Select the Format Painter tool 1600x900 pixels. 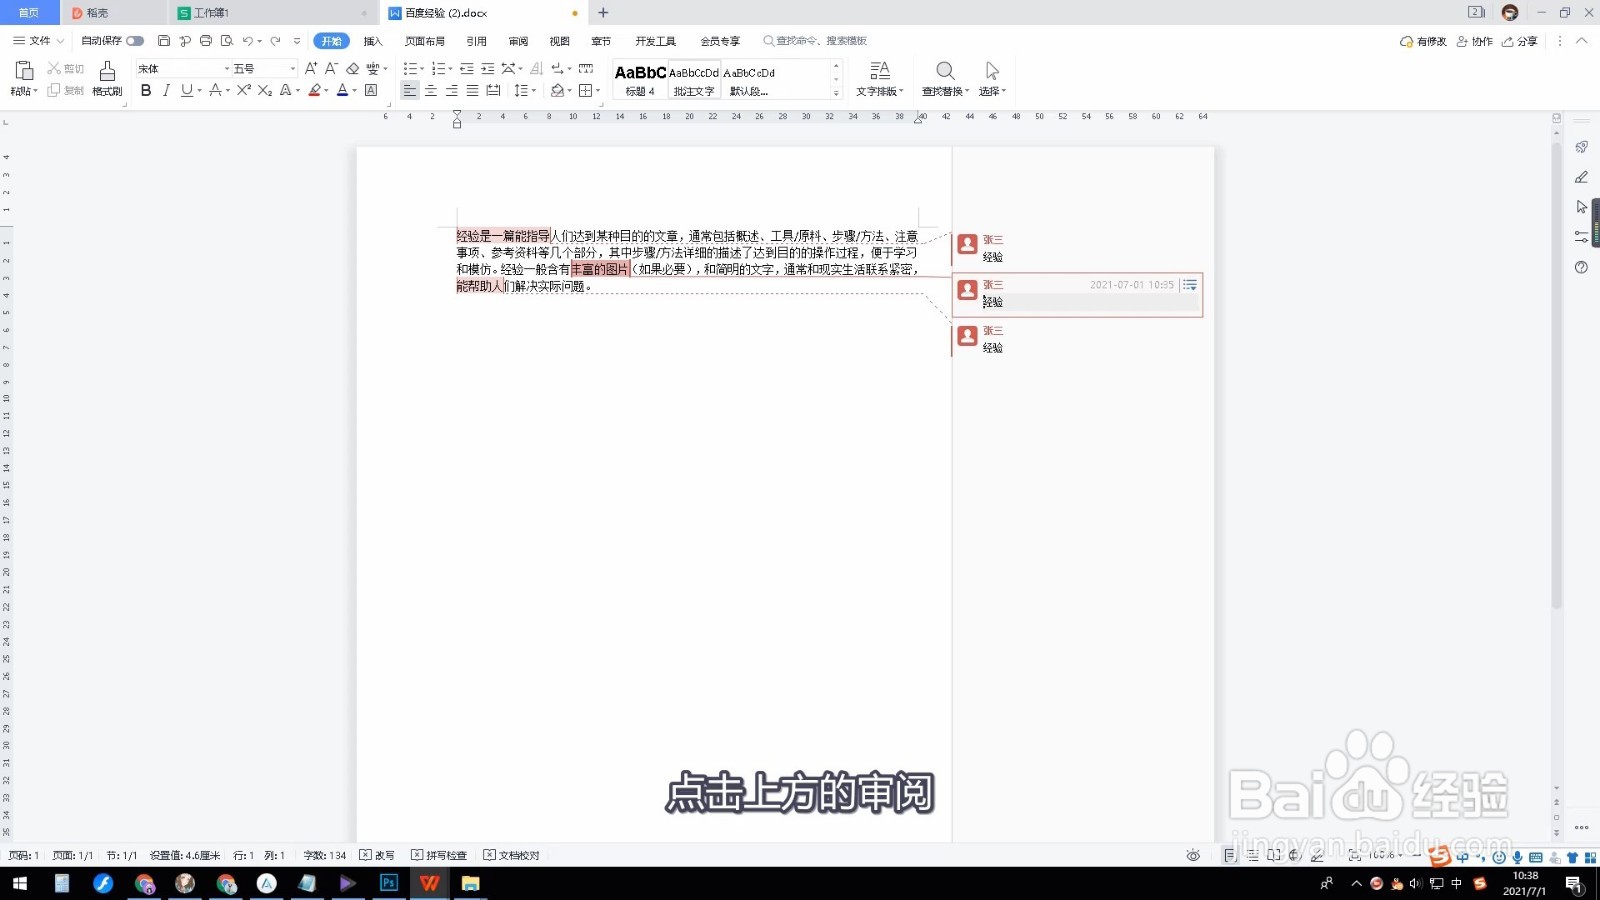pos(105,78)
